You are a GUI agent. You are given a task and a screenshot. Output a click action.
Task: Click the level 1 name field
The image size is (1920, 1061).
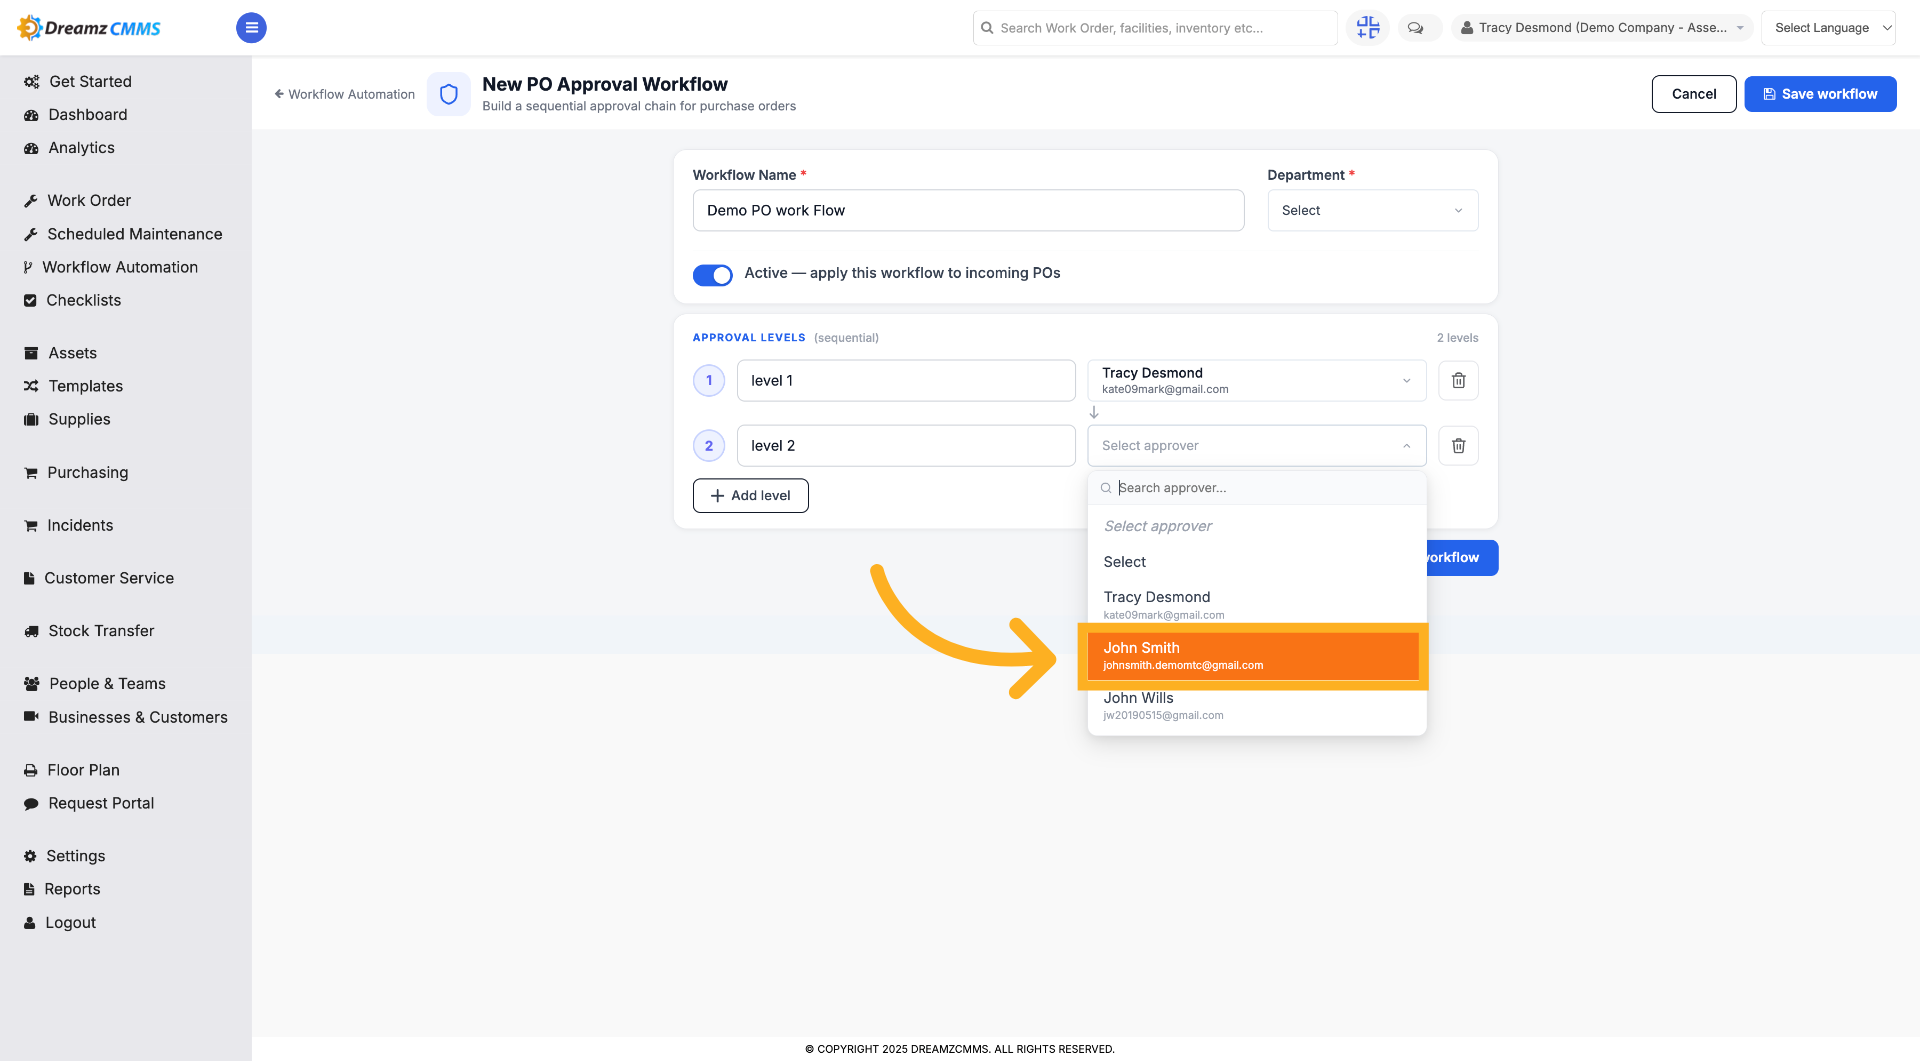pos(906,380)
